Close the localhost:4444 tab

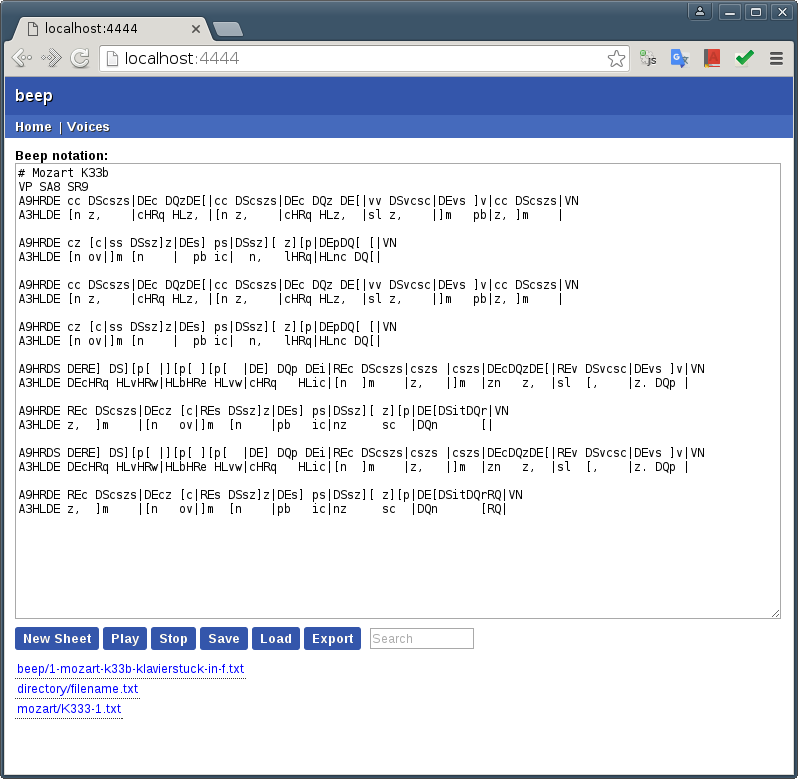[x=195, y=29]
